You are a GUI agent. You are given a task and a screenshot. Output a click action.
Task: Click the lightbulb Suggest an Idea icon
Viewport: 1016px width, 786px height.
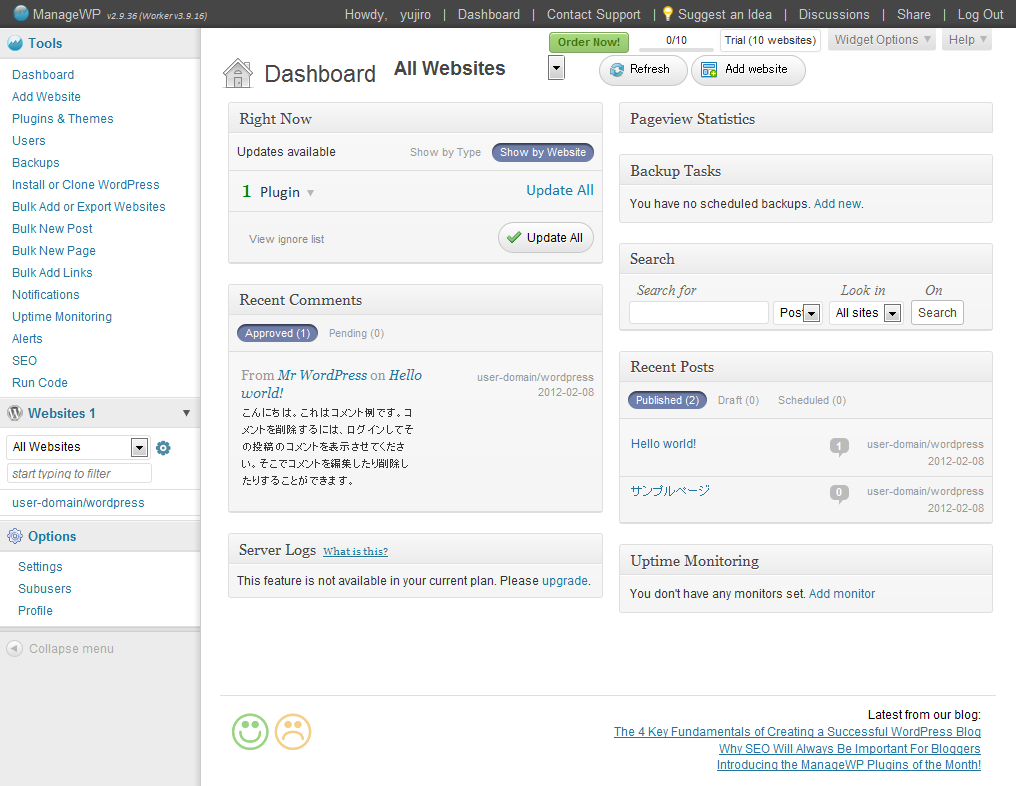[x=667, y=14]
